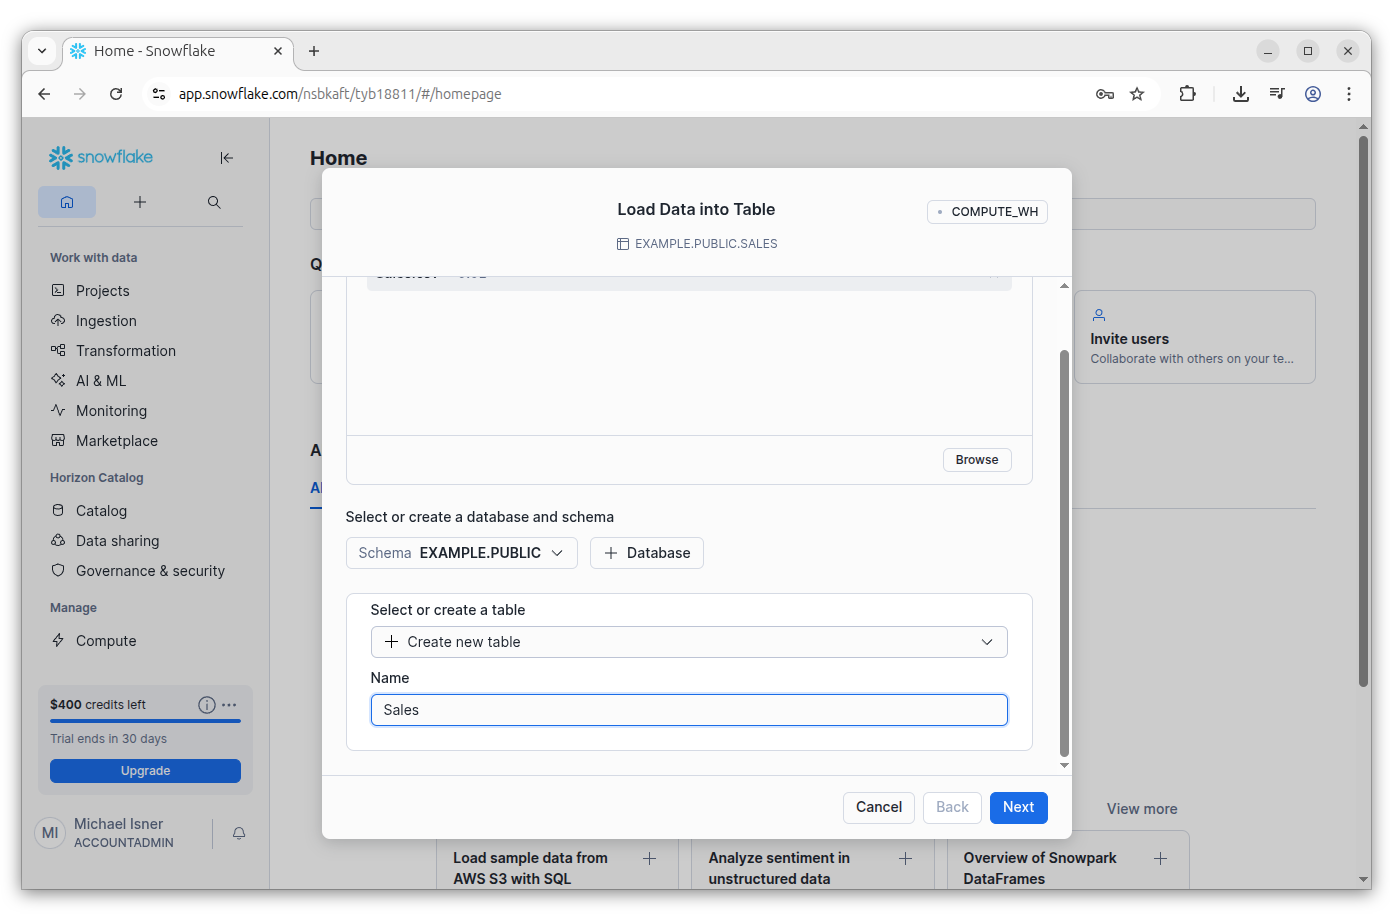Open the COMPUTE_WH warehouse selector

tap(987, 212)
